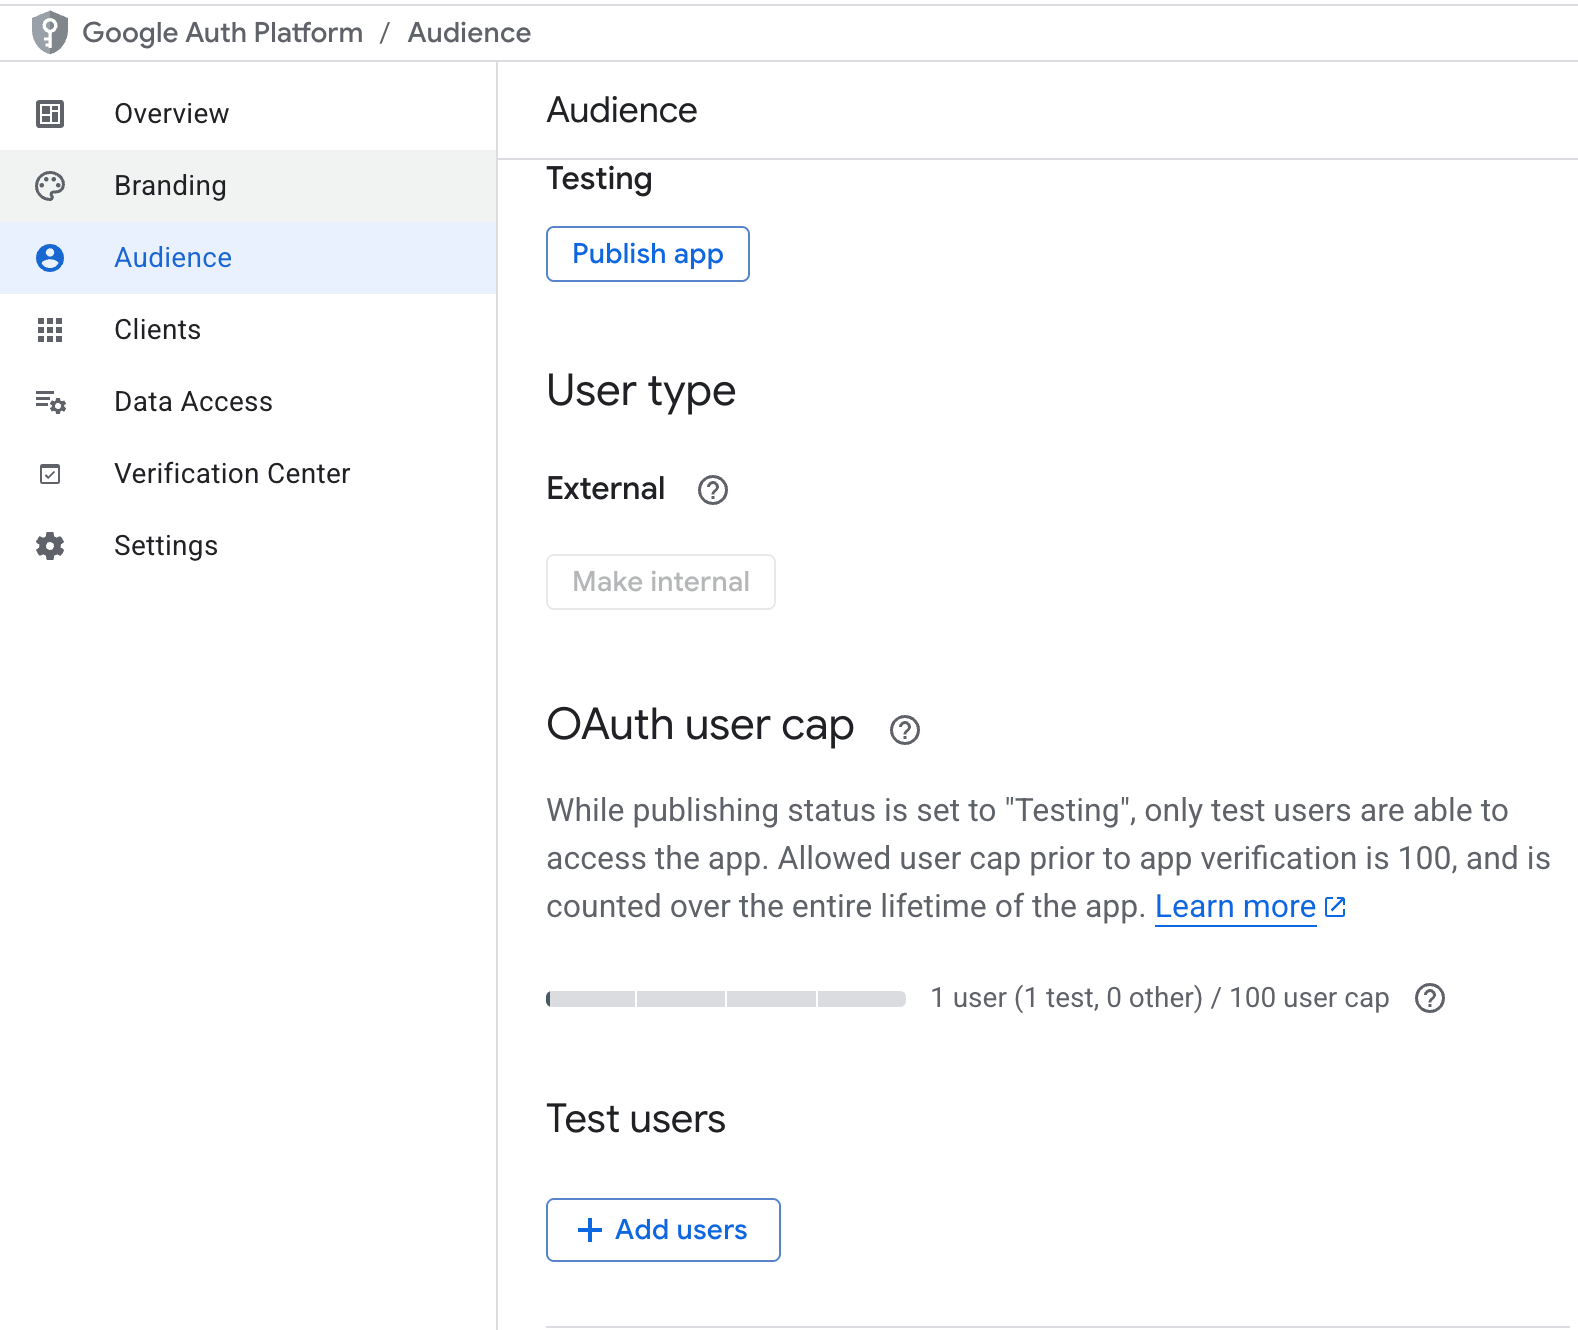This screenshot has height=1330, width=1578.
Task: Click the Audience breadcrumb text
Action: 469,33
